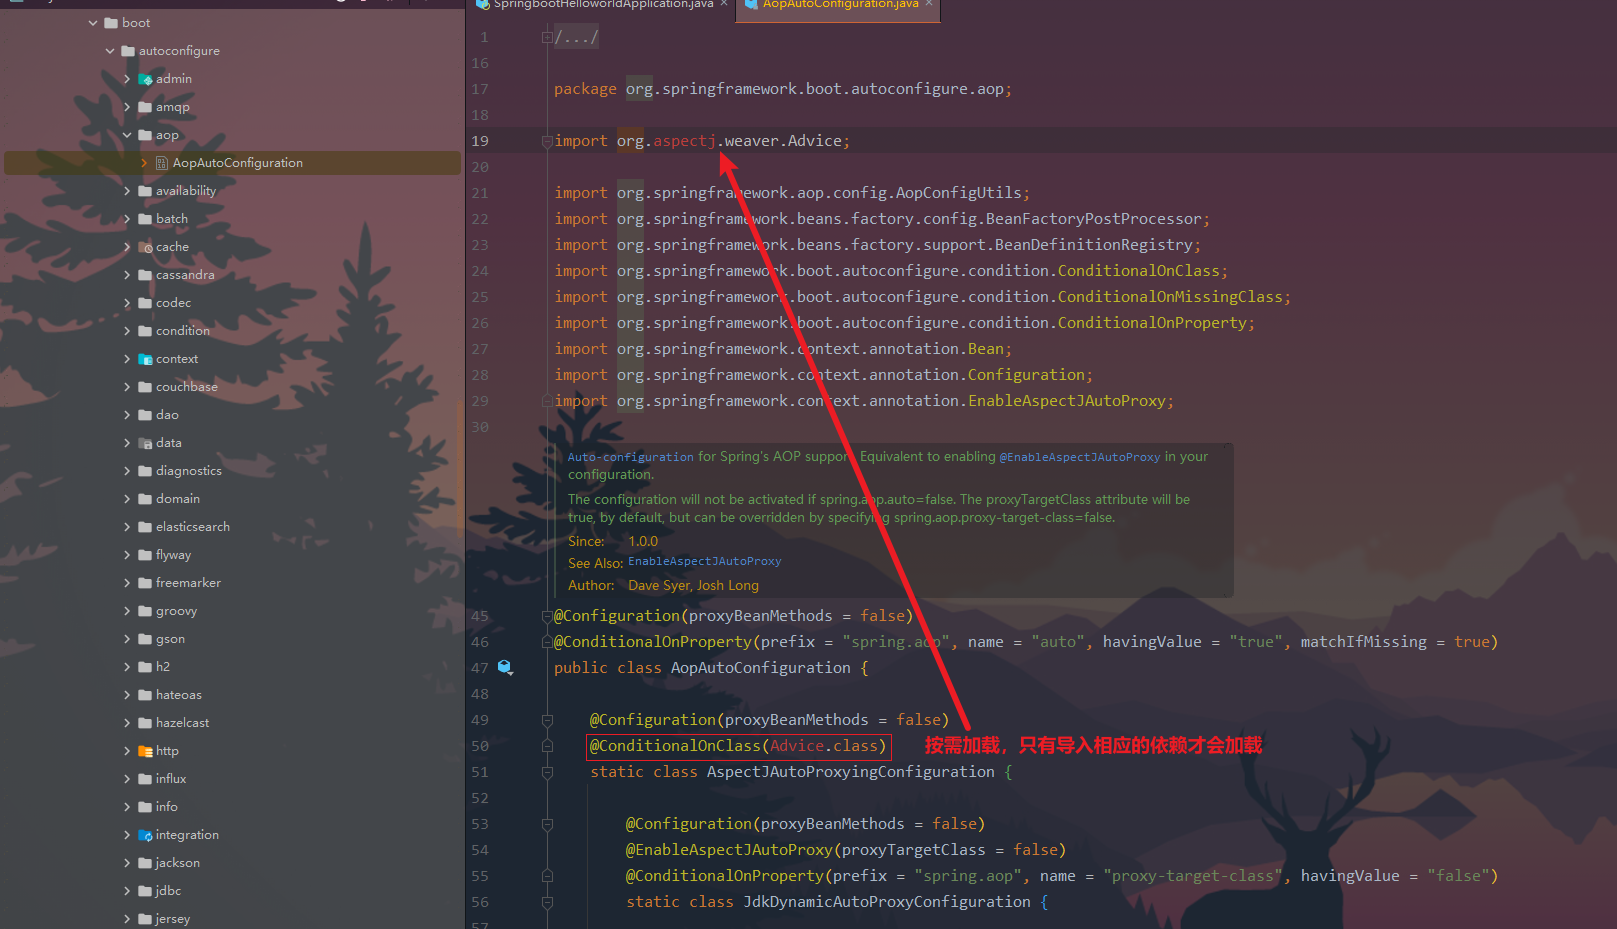Click the cache package icon
Viewport: 1617px width, 929px height.
coord(145,247)
